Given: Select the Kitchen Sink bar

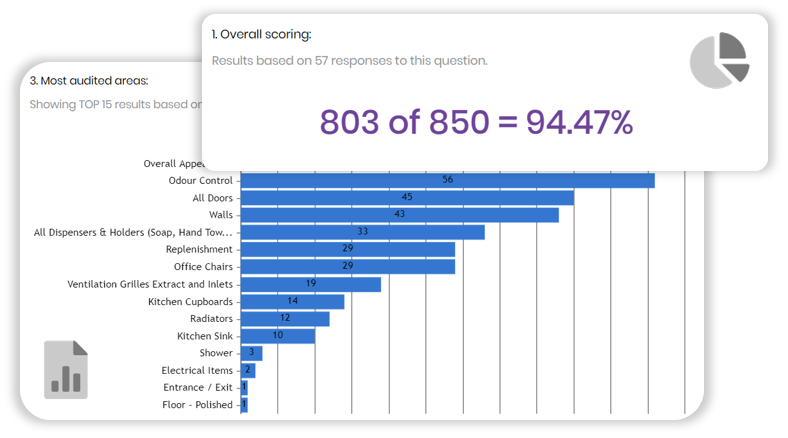Looking at the screenshot, I should pyautogui.click(x=277, y=336).
